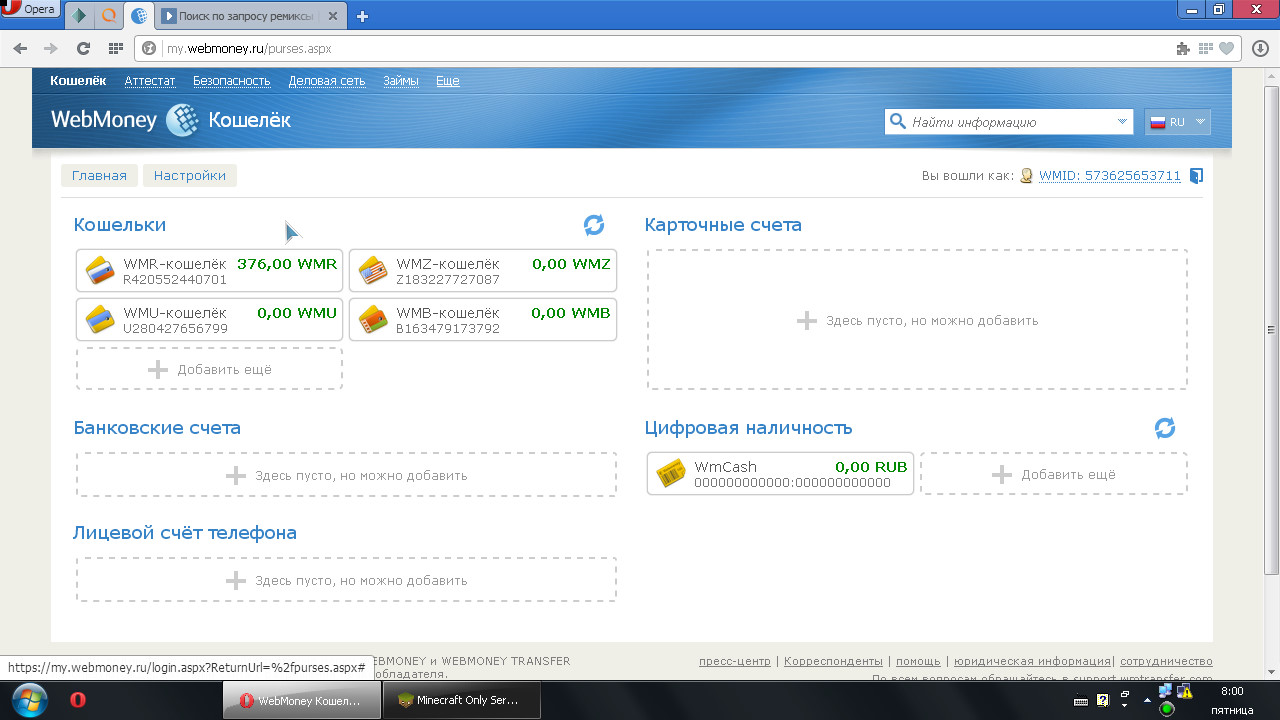Show site info globe badge
This screenshot has height=720, width=1280.
(150, 48)
